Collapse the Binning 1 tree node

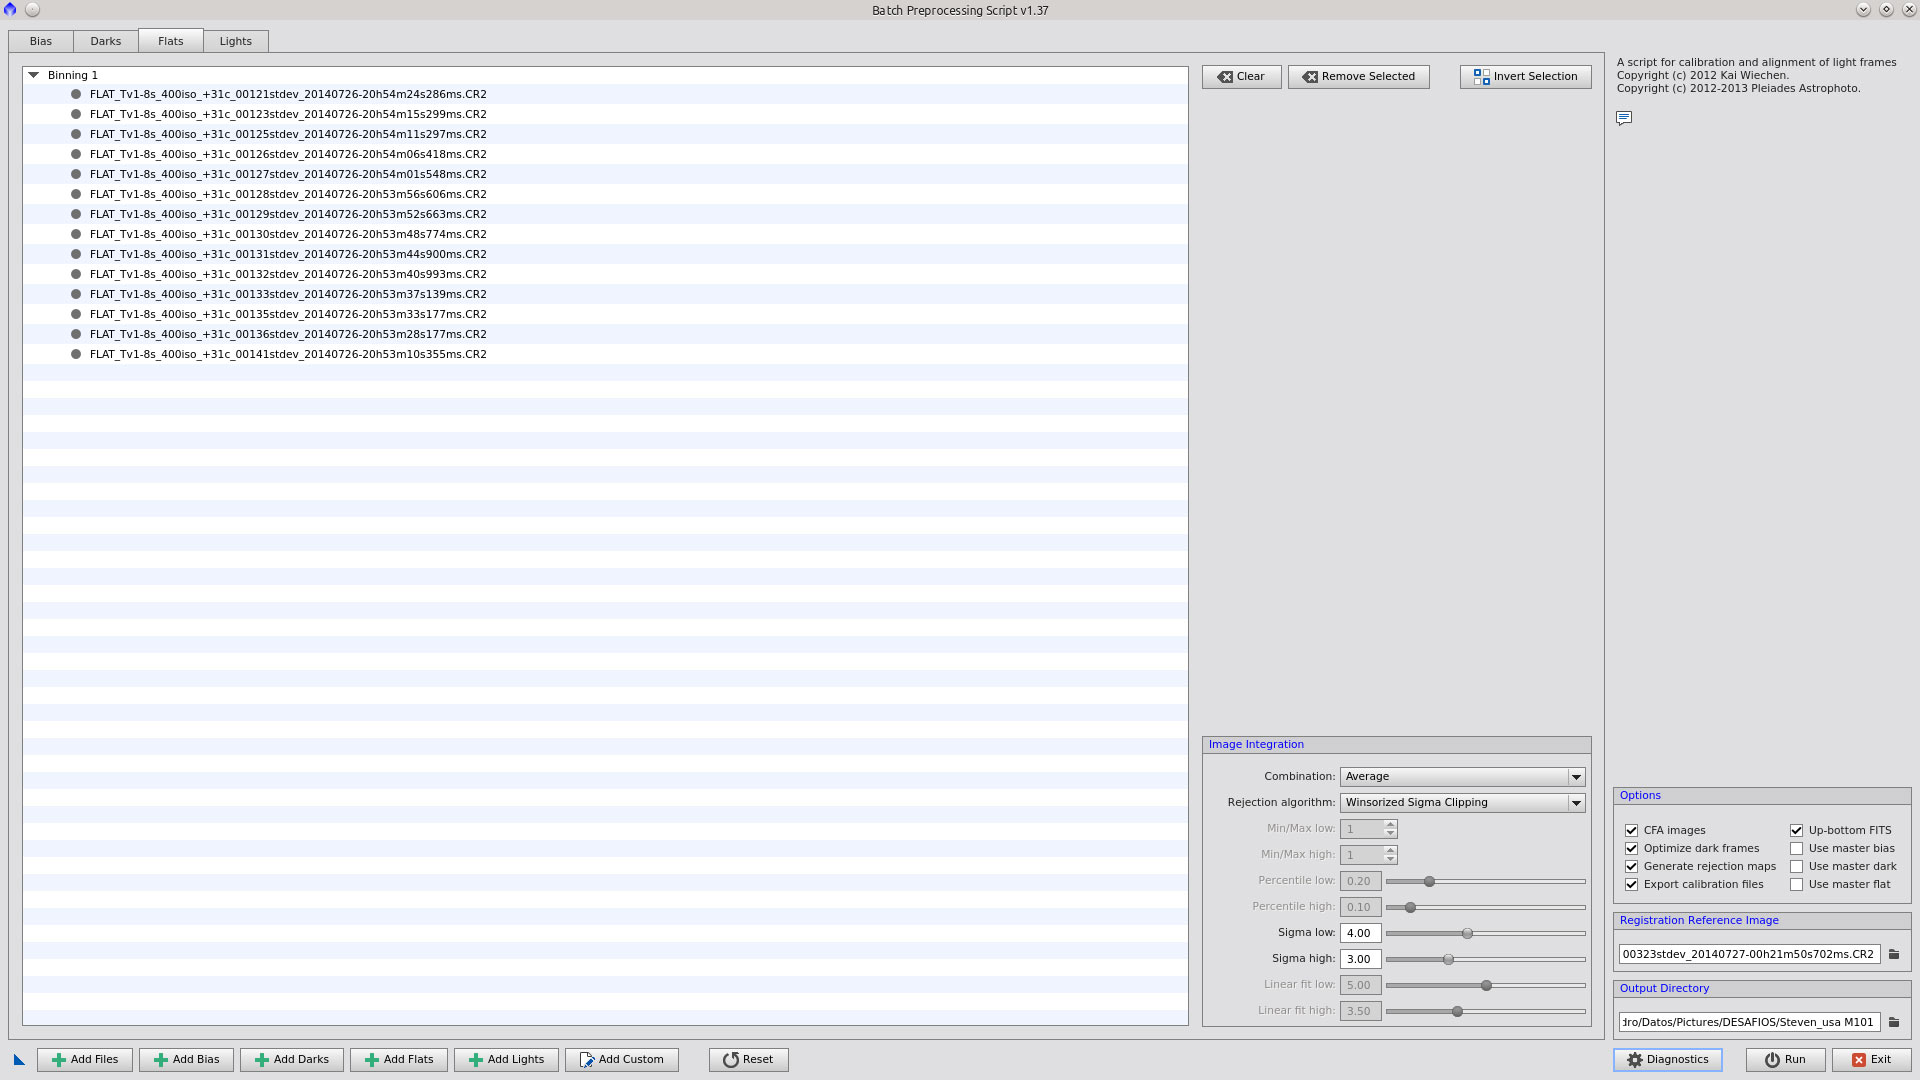[x=34, y=75]
